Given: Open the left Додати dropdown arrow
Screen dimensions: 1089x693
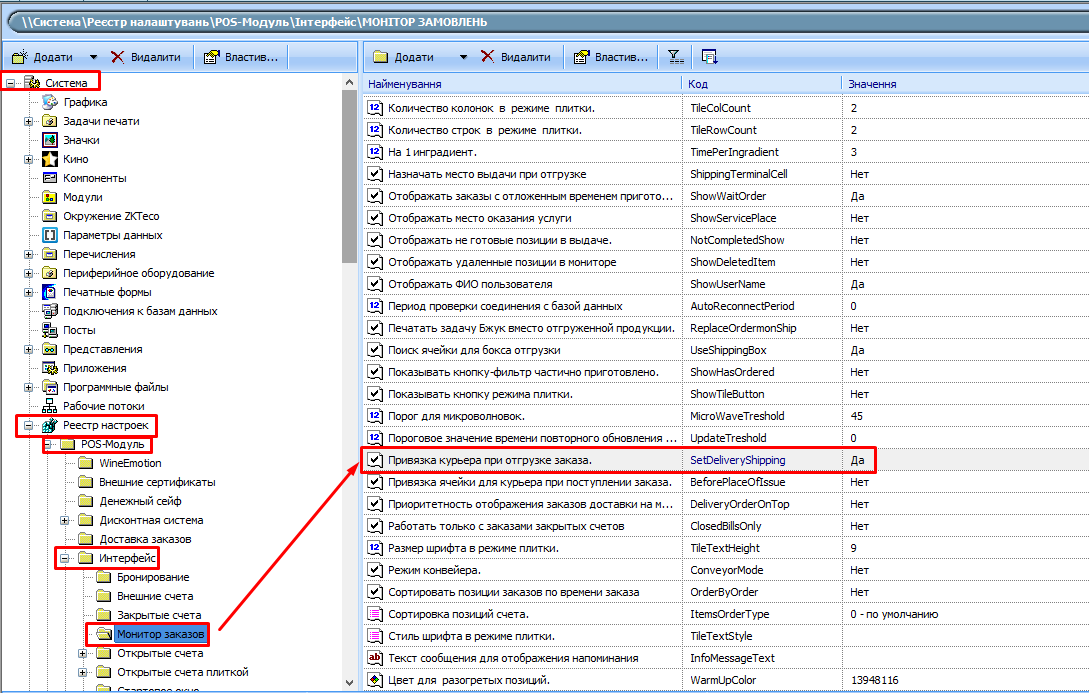Looking at the screenshot, I should (x=94, y=57).
